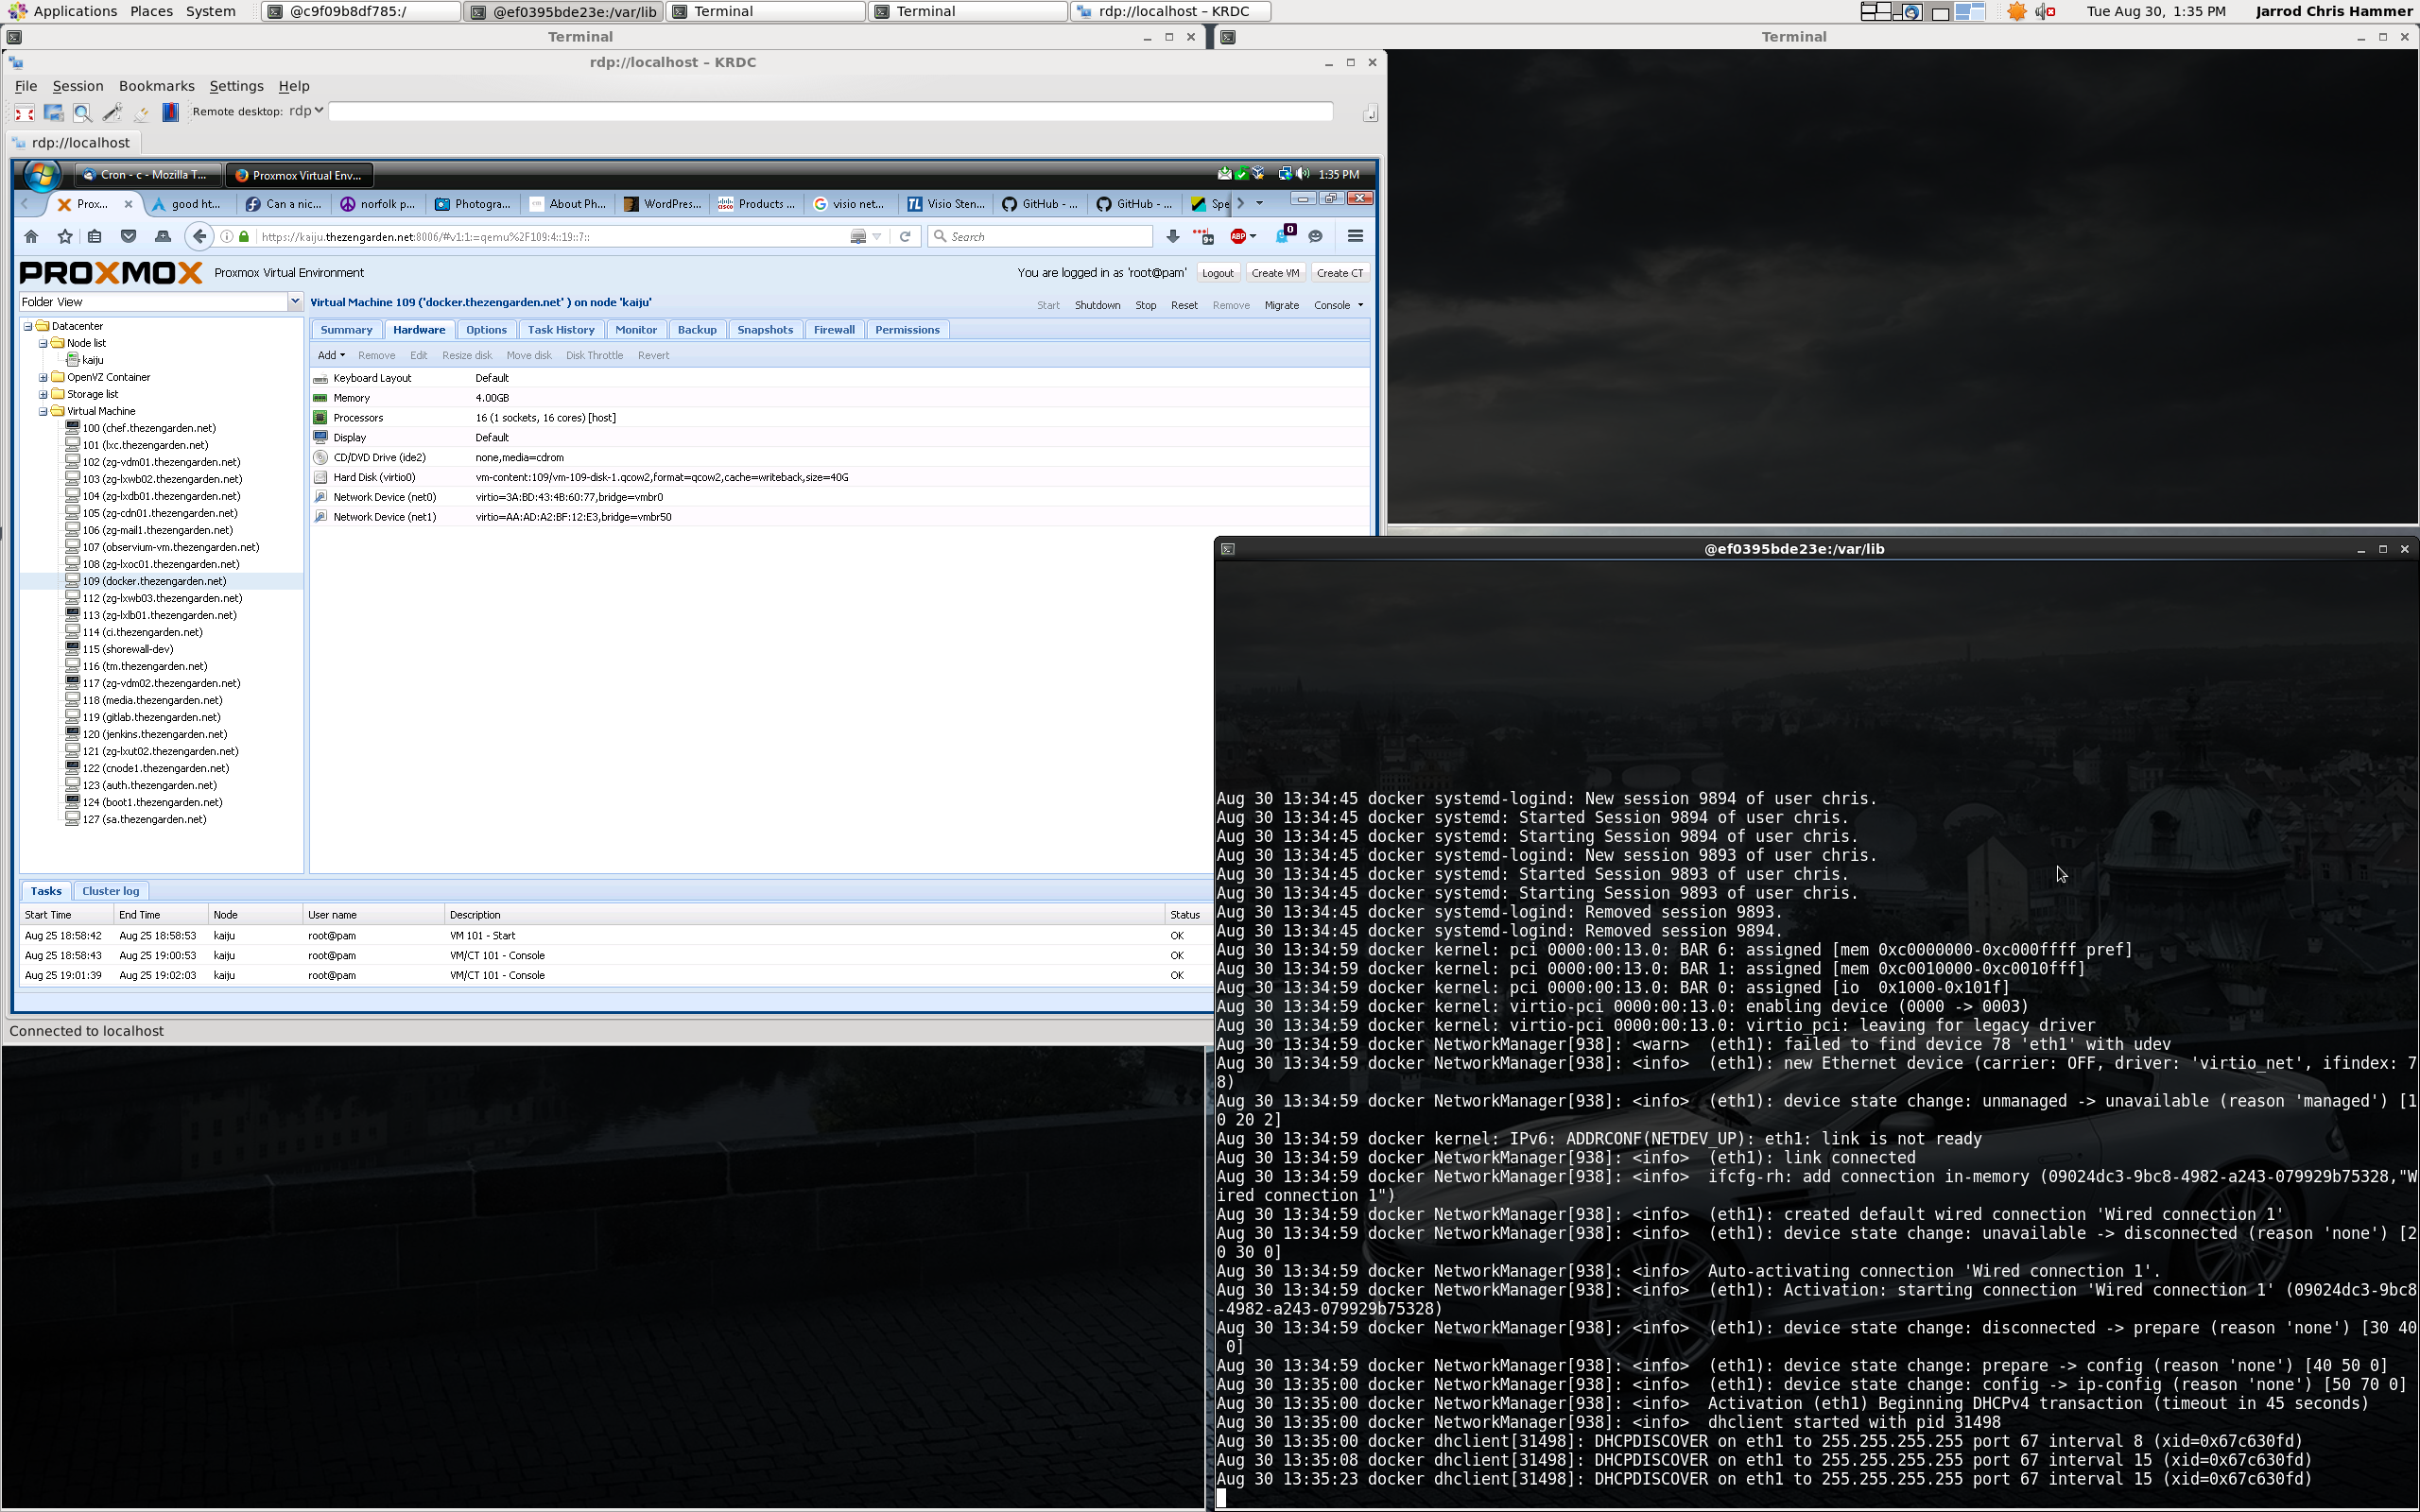This screenshot has height=1512, width=2420.
Task: Switch to @c9f09b8df785 taskbar window
Action: pyautogui.click(x=362, y=12)
